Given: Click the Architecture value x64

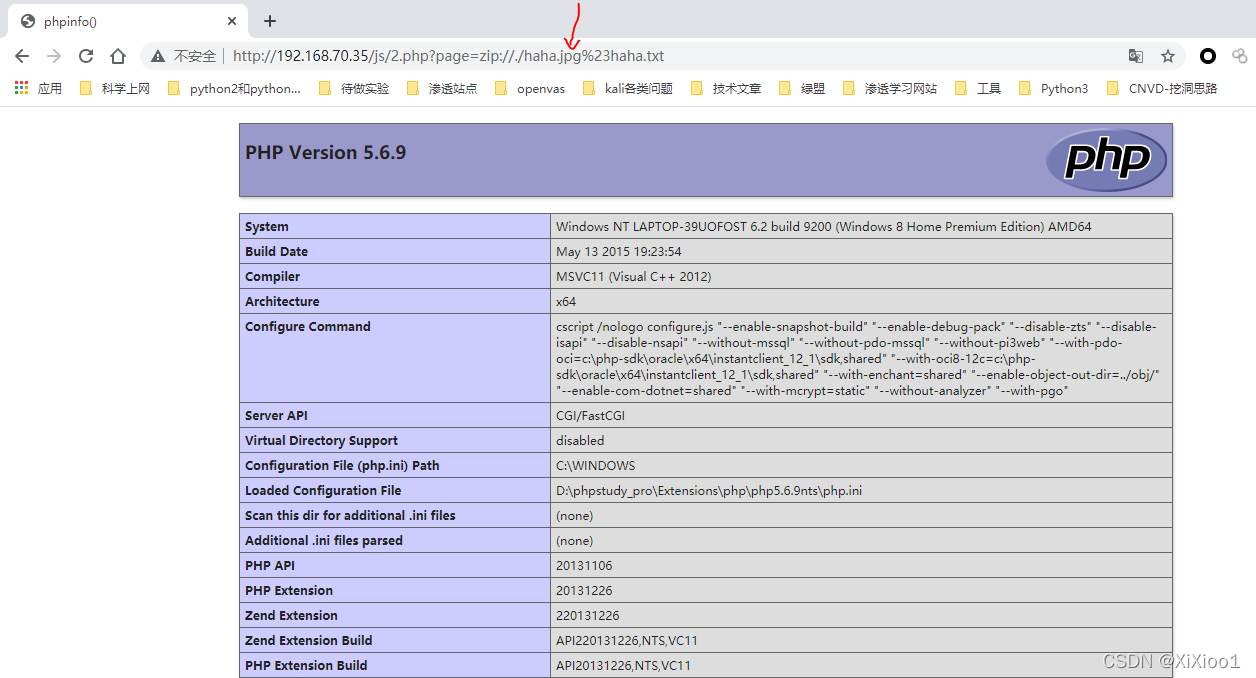Looking at the screenshot, I should pyautogui.click(x=566, y=302).
